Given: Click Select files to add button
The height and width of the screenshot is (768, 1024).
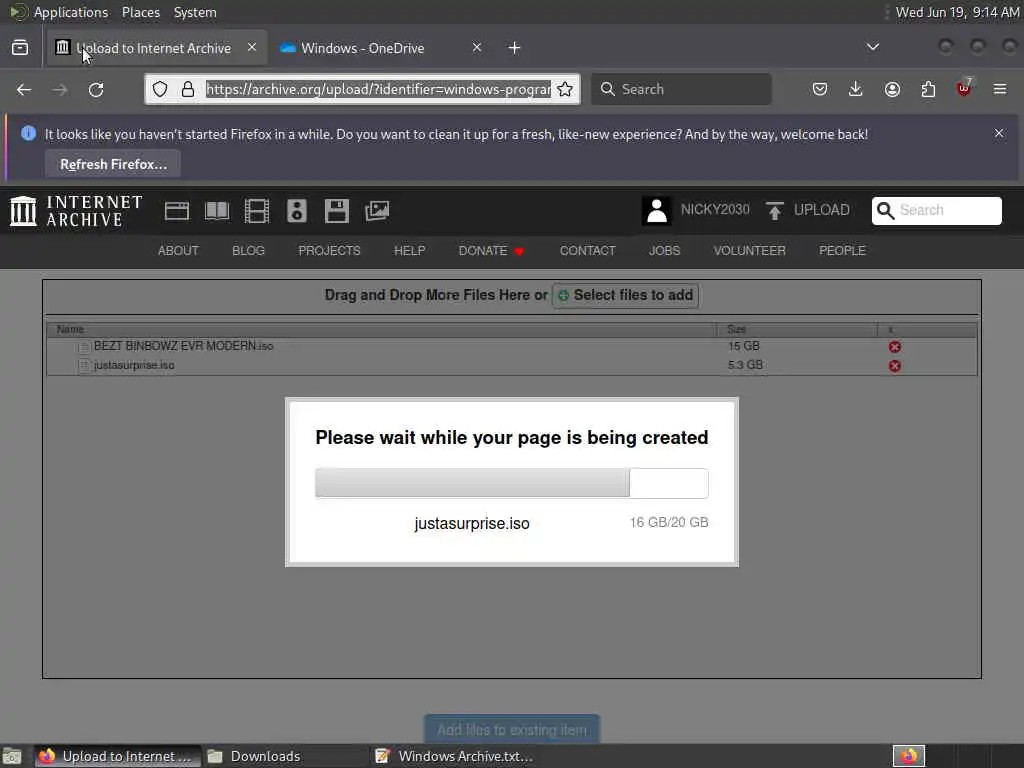Looking at the screenshot, I should (x=626, y=295).
